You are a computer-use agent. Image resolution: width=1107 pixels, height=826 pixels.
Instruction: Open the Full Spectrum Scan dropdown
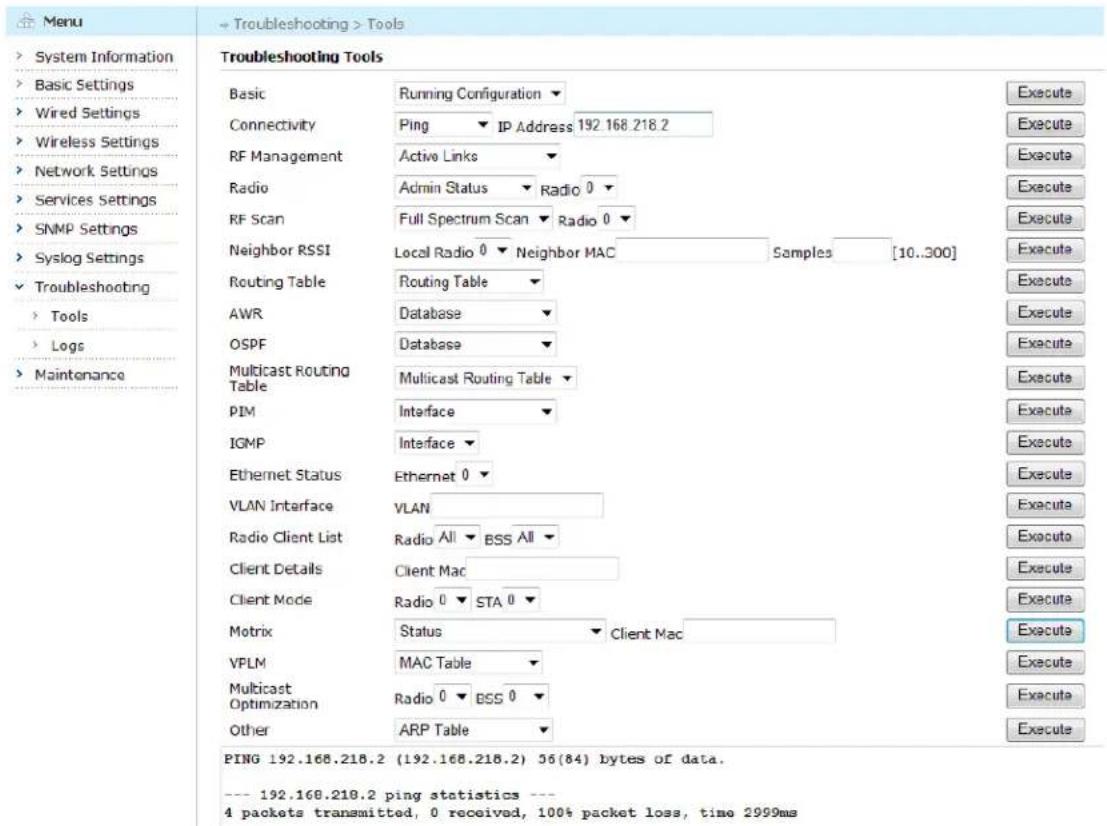click(473, 219)
